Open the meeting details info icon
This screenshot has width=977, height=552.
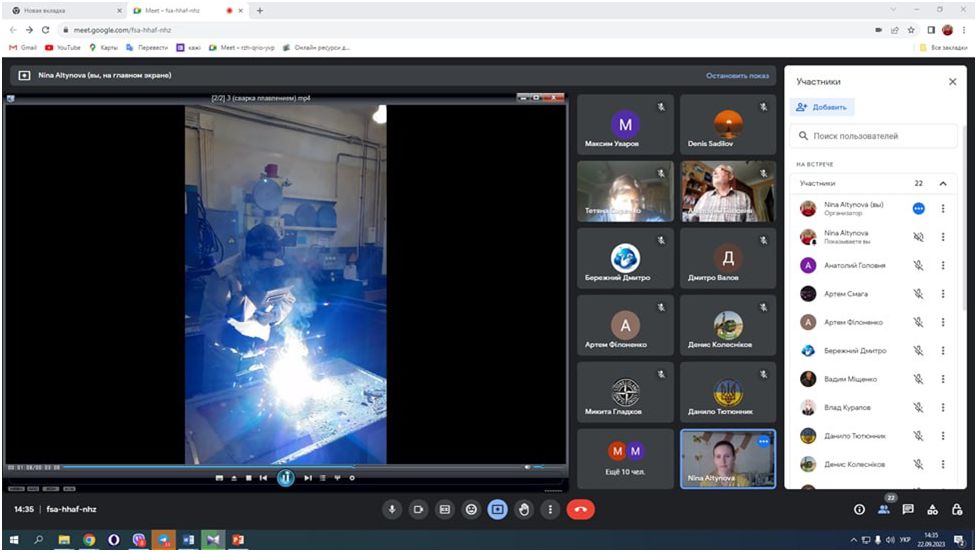tap(859, 510)
